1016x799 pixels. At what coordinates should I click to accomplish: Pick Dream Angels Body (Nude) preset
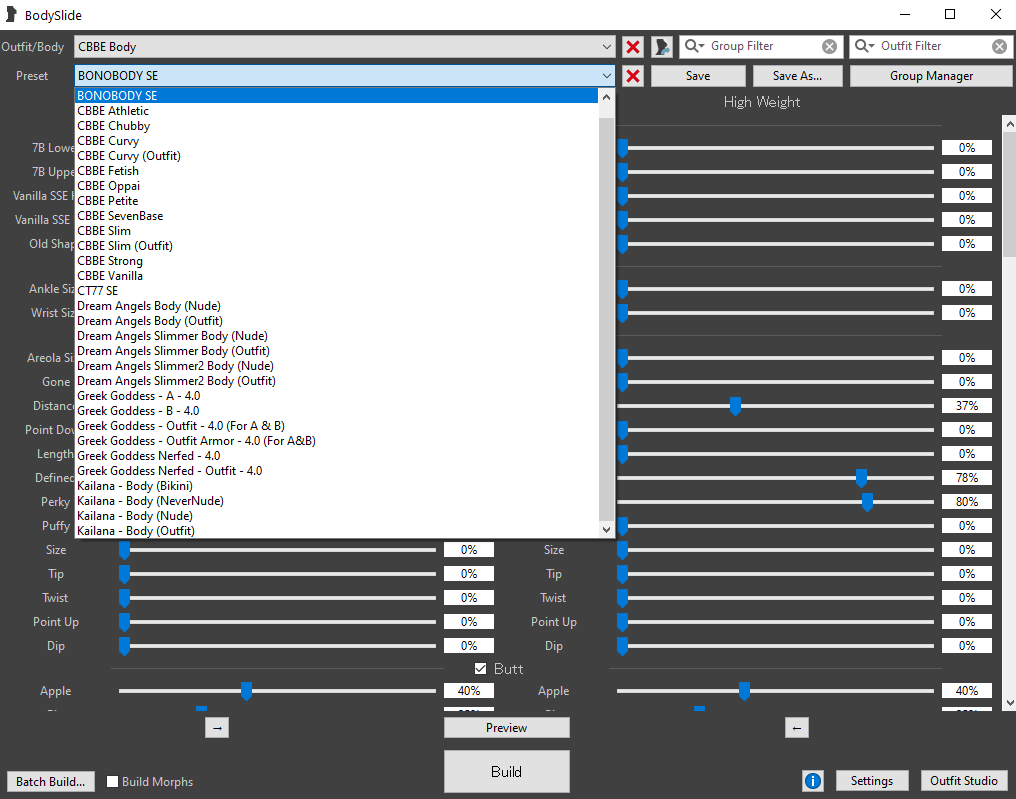click(336, 306)
